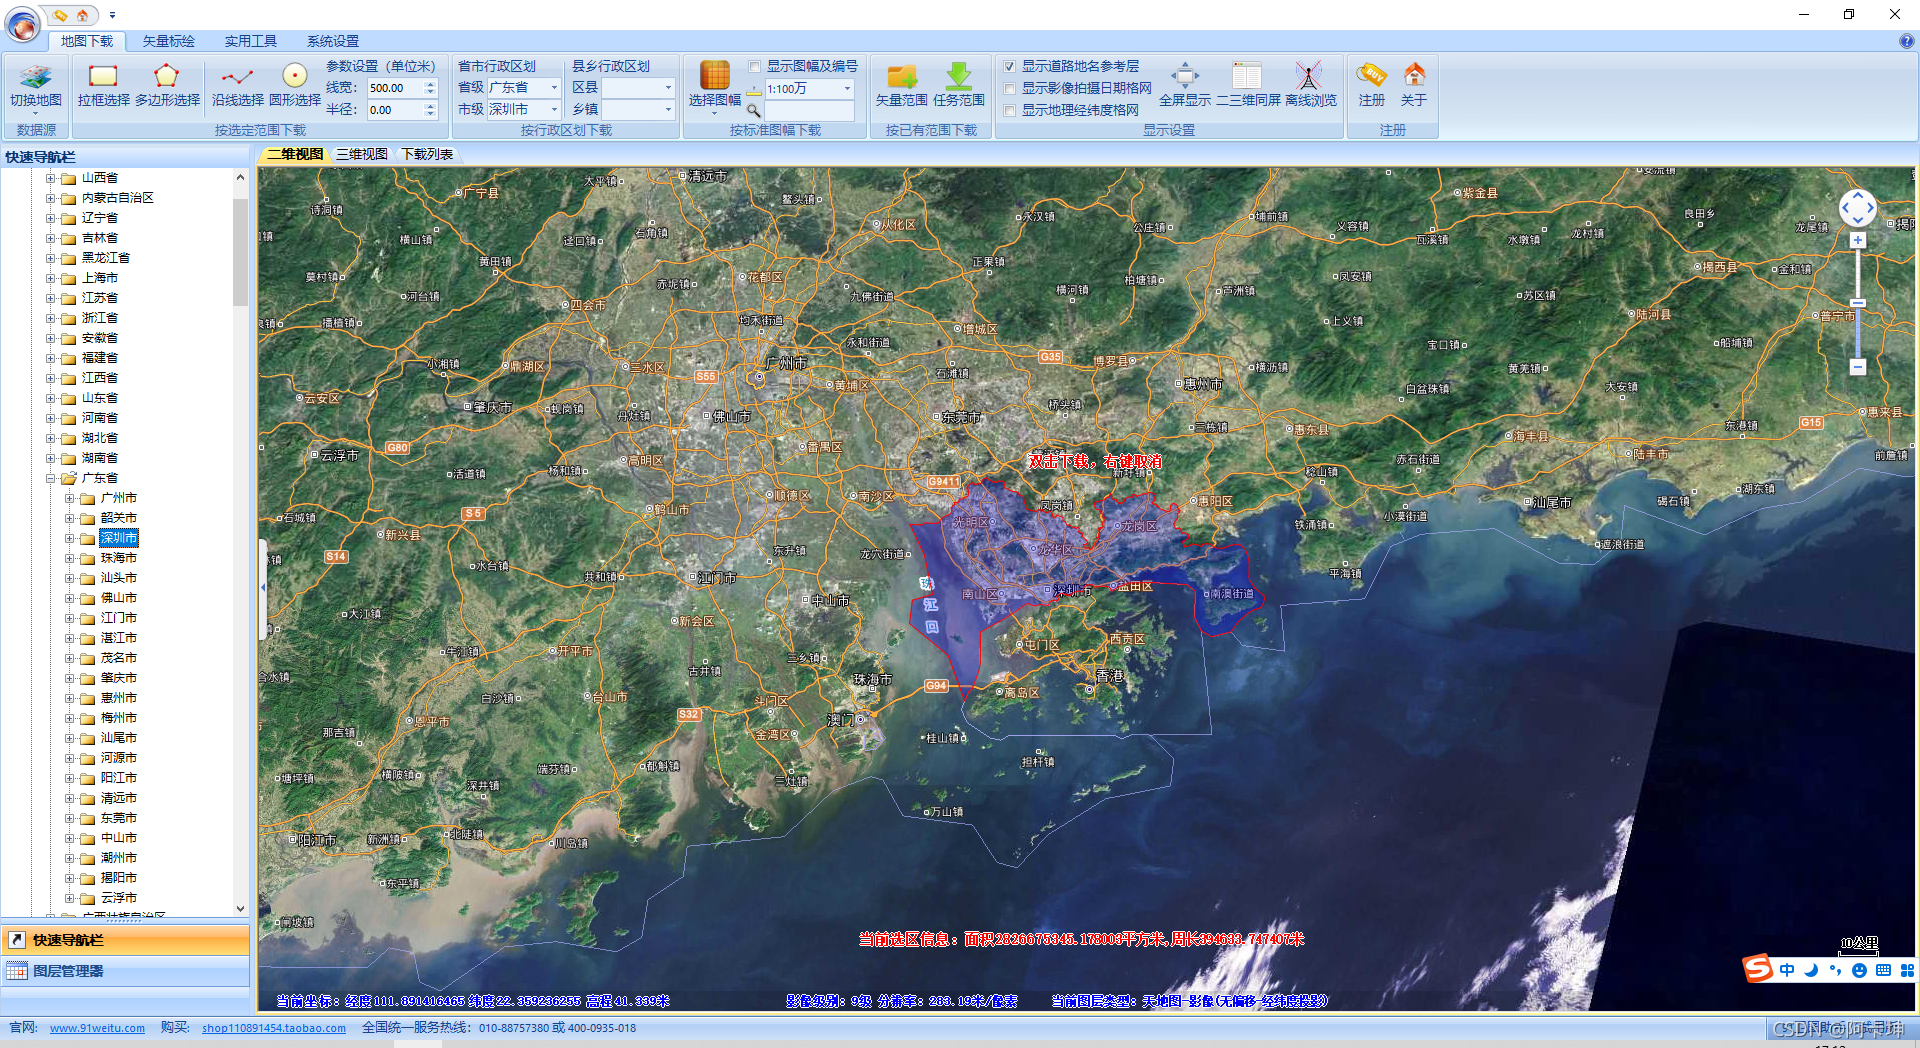Screen dimensions: 1920x1048
Task: Click the IME soft keyboard icon
Action: [x=1883, y=970]
